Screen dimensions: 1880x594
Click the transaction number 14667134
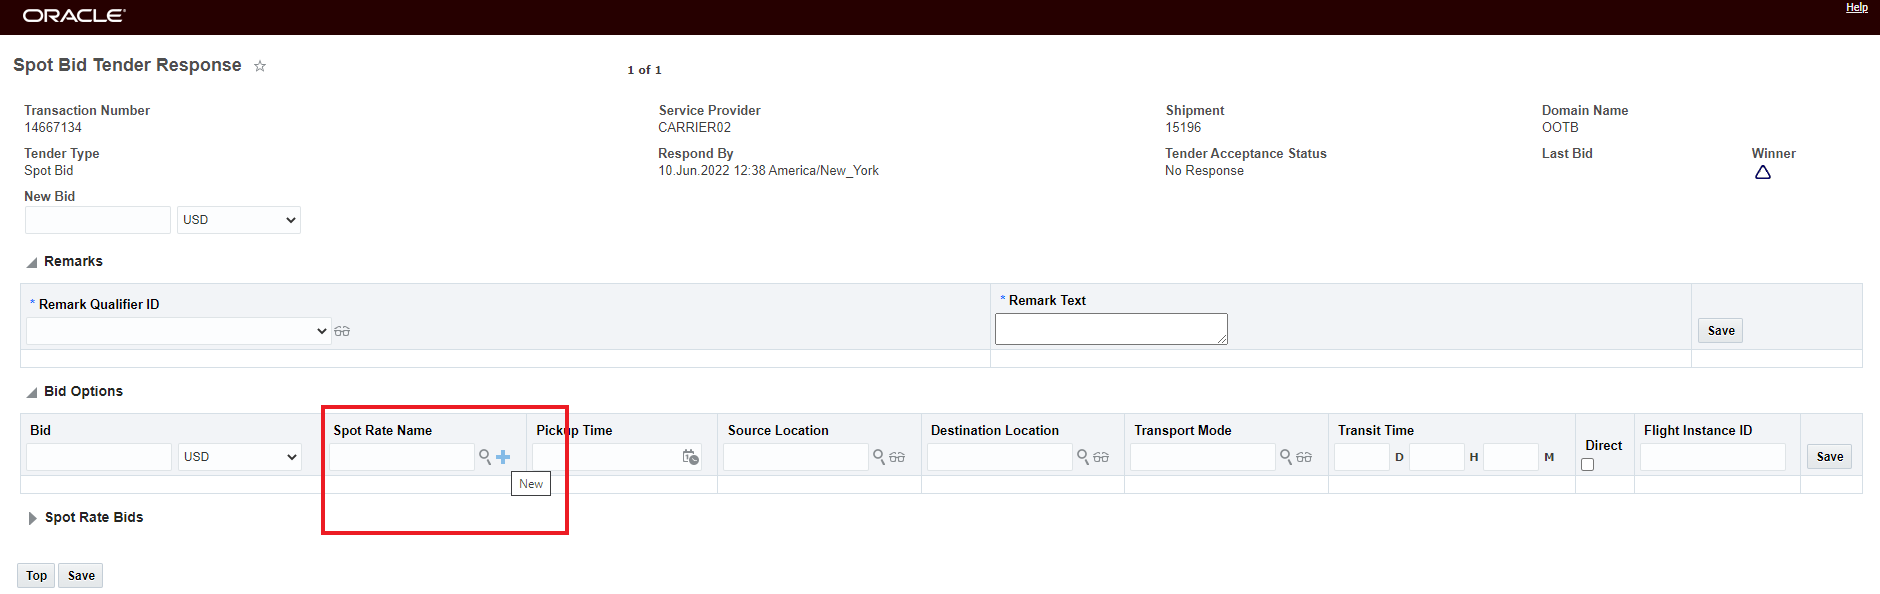pyautogui.click(x=53, y=128)
